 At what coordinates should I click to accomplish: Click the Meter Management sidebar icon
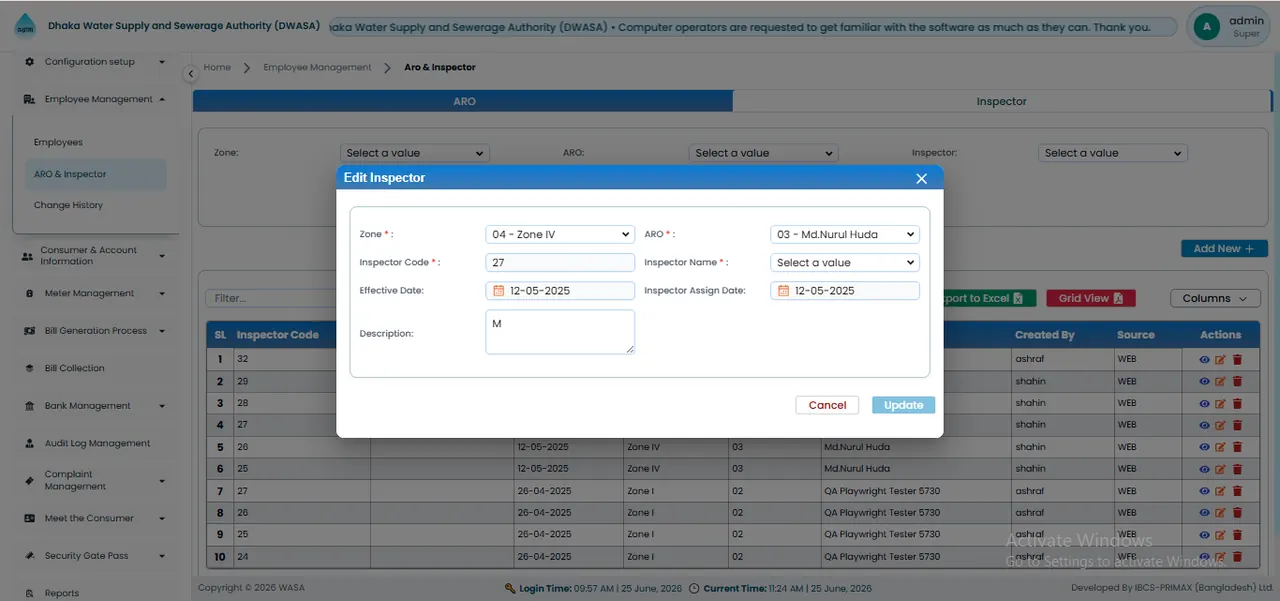28,294
